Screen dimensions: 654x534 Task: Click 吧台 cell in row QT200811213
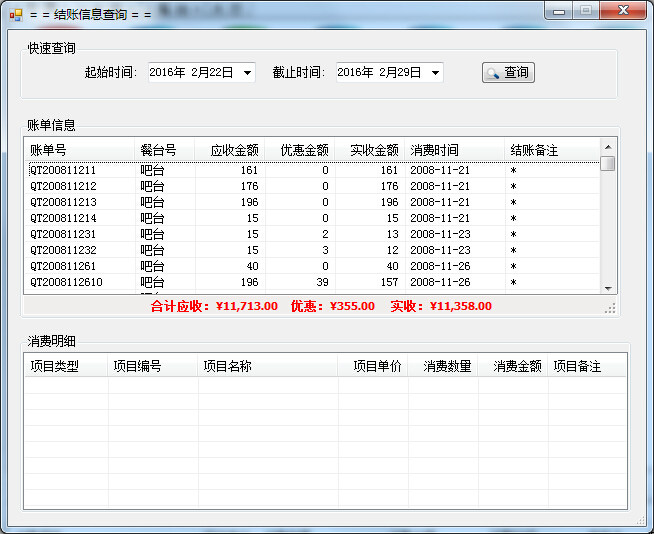click(x=152, y=202)
